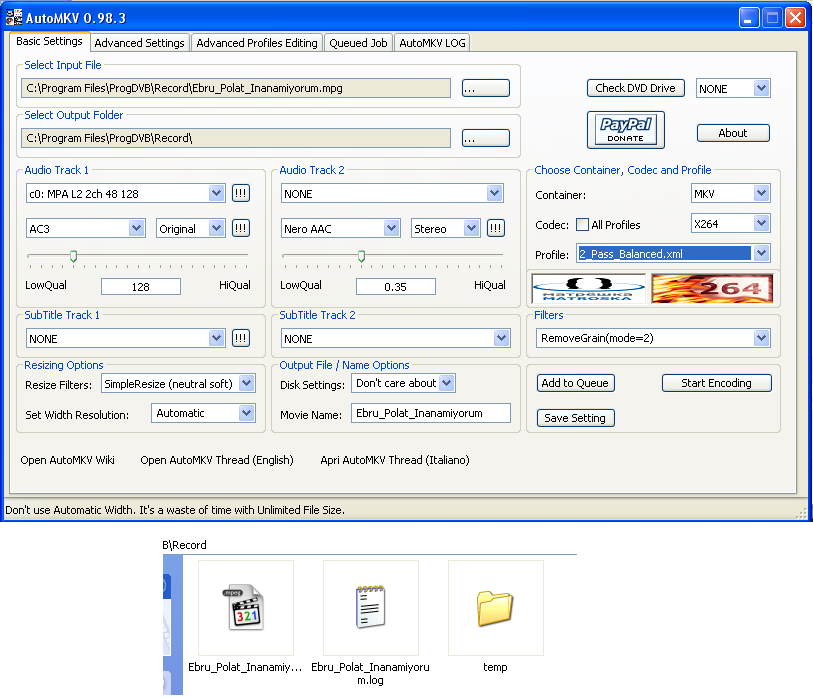Click Apri AutoMKV Thread (Italiano) link
This screenshot has height=698, width=813.
click(x=395, y=460)
